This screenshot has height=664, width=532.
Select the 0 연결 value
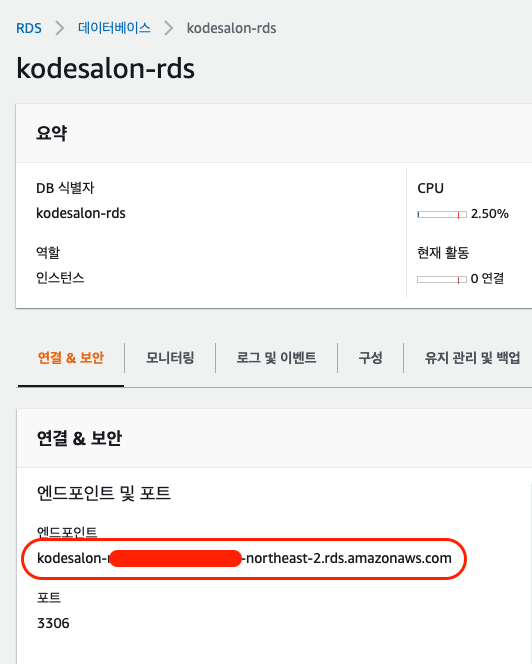[x=488, y=279]
